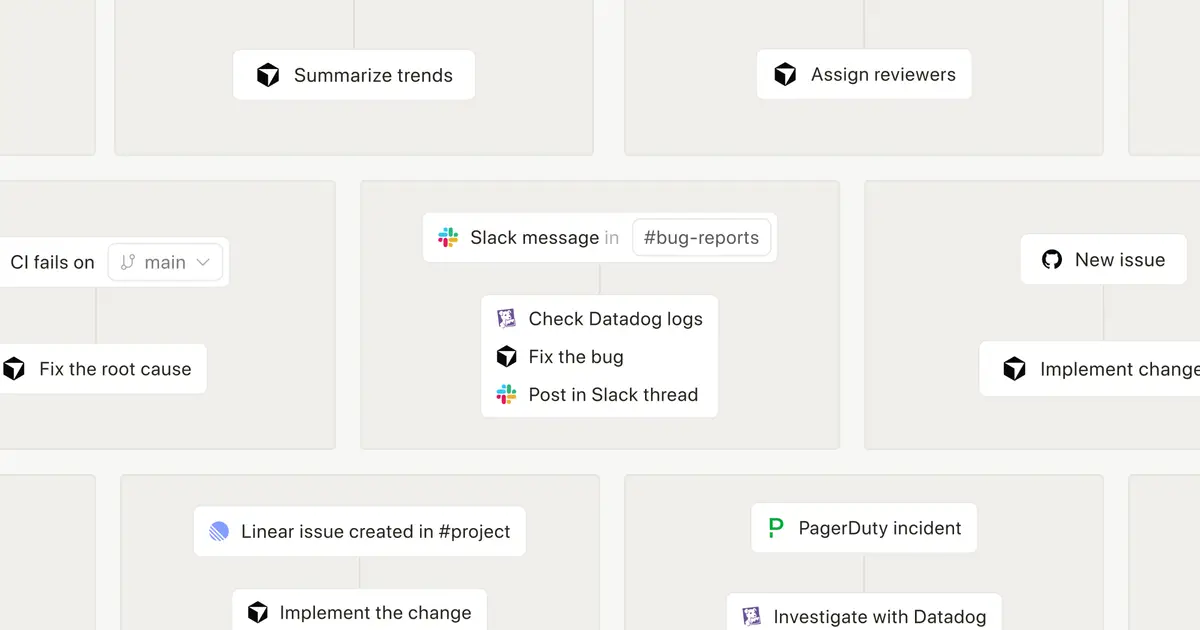Click the CI fails on label
Viewport: 1200px width, 630px height.
[x=52, y=262]
